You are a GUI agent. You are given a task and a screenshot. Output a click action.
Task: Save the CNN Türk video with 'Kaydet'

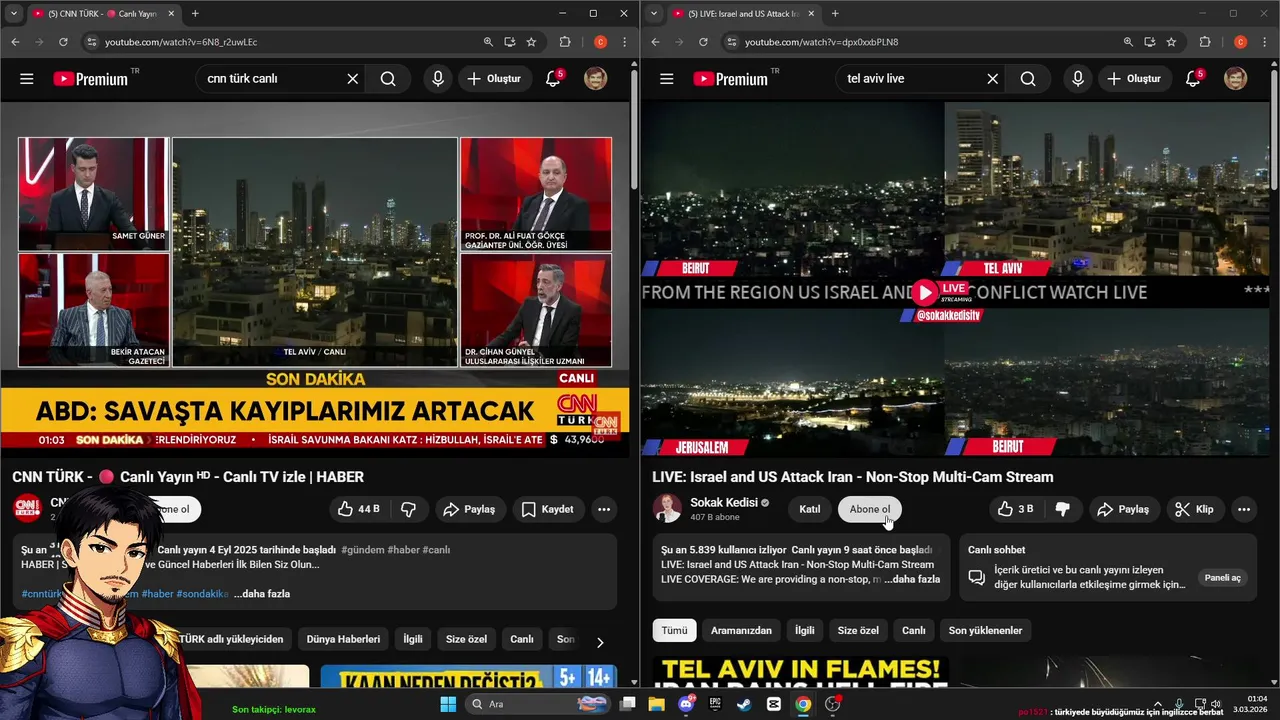click(548, 509)
